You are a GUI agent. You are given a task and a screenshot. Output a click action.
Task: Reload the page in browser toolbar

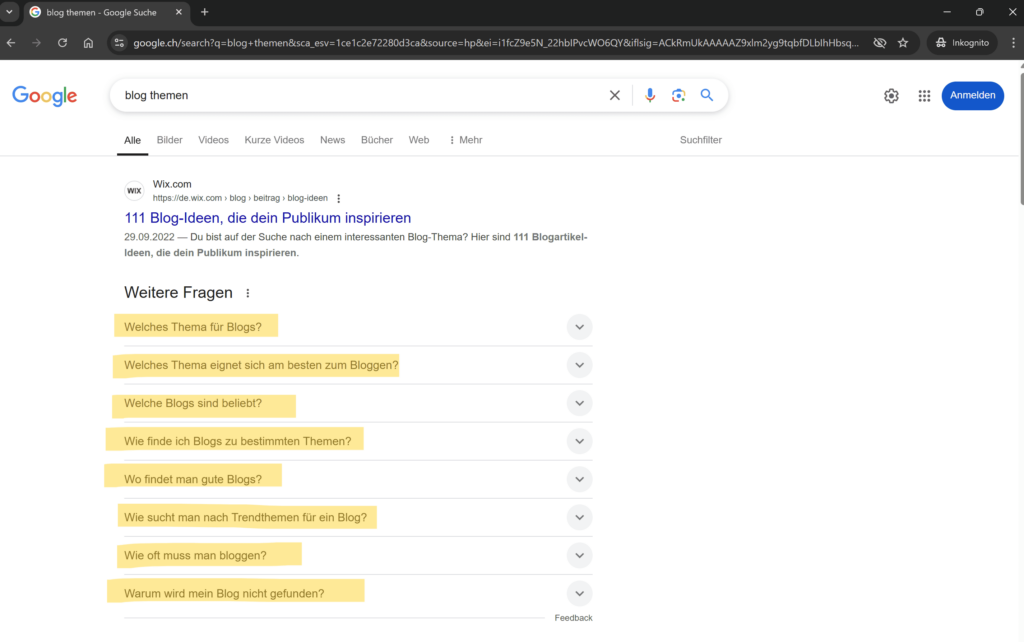point(62,43)
